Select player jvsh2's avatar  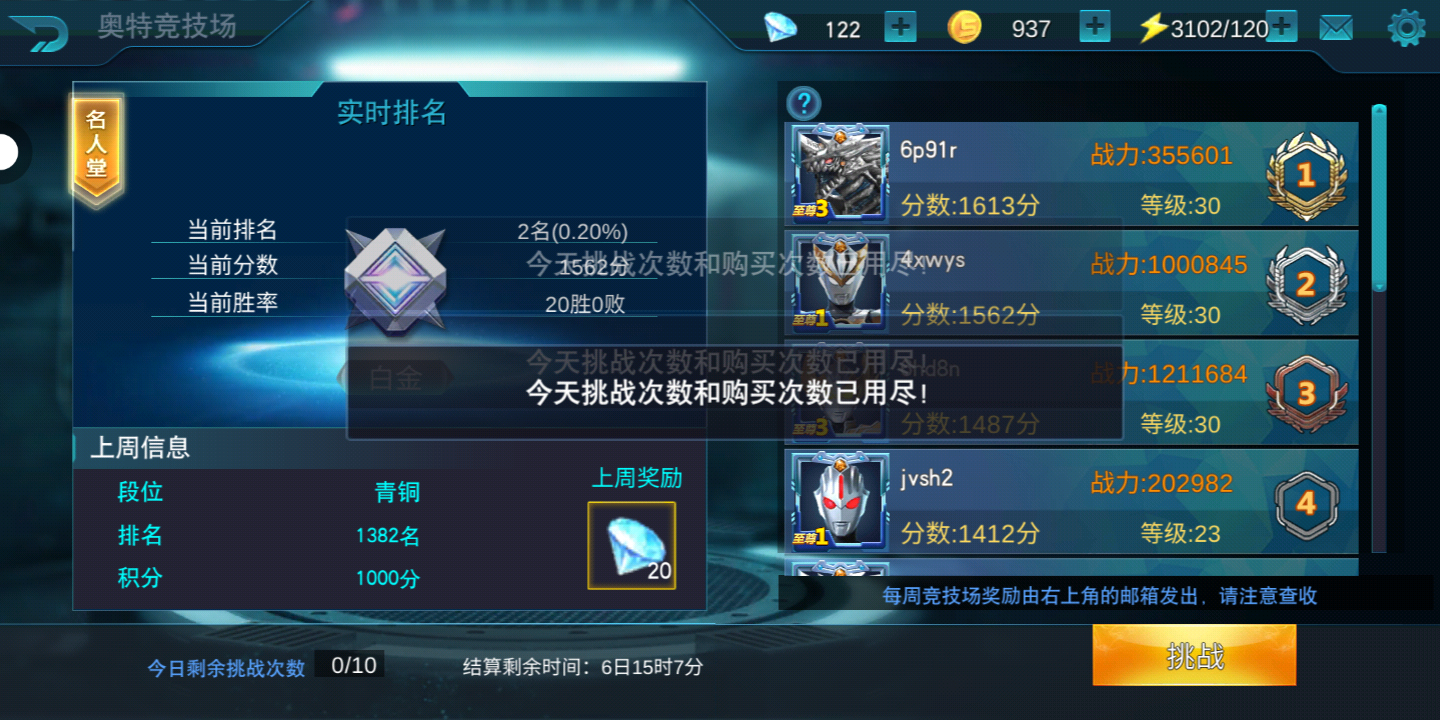(840, 500)
